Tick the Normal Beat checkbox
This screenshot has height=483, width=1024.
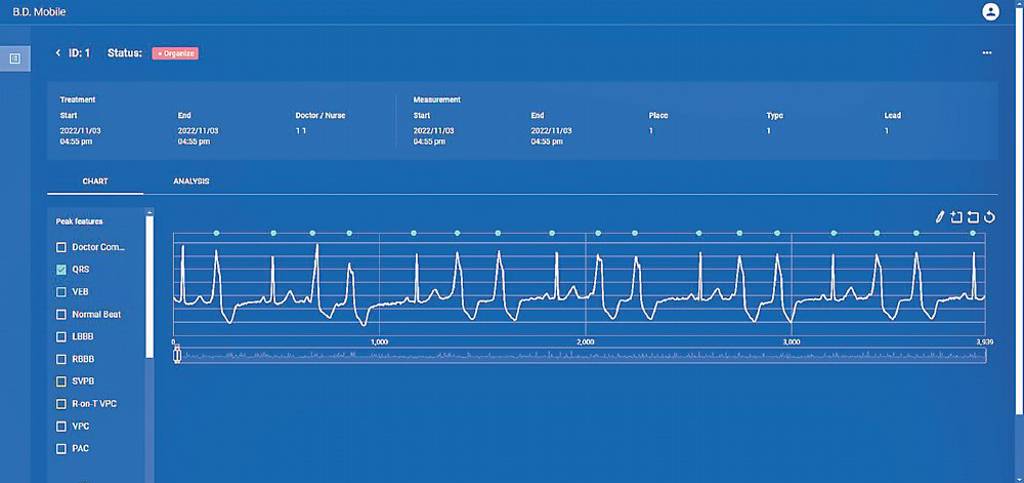click(x=61, y=315)
